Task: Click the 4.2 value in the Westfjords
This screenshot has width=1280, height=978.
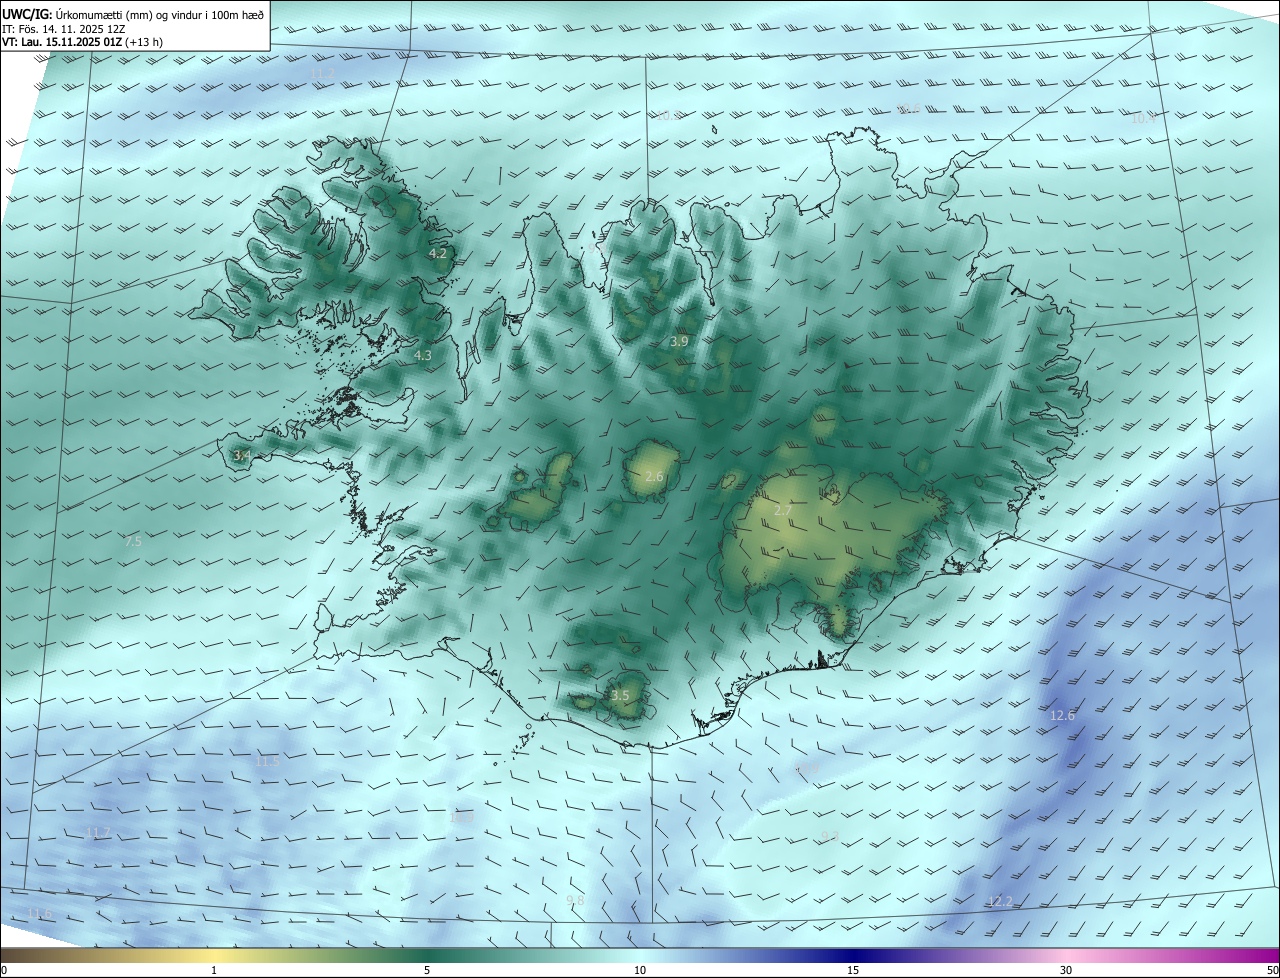Action: click(438, 254)
